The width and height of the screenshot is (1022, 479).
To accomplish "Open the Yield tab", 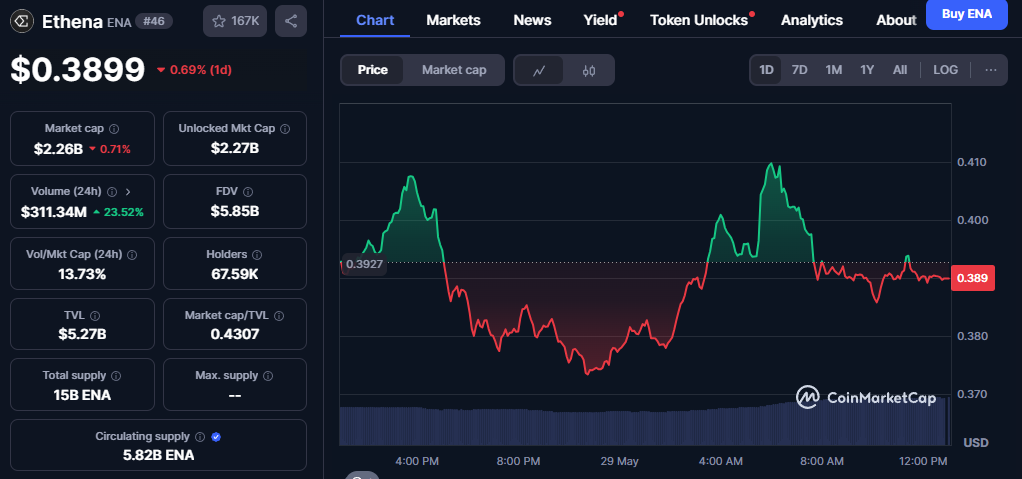I will pyautogui.click(x=600, y=20).
